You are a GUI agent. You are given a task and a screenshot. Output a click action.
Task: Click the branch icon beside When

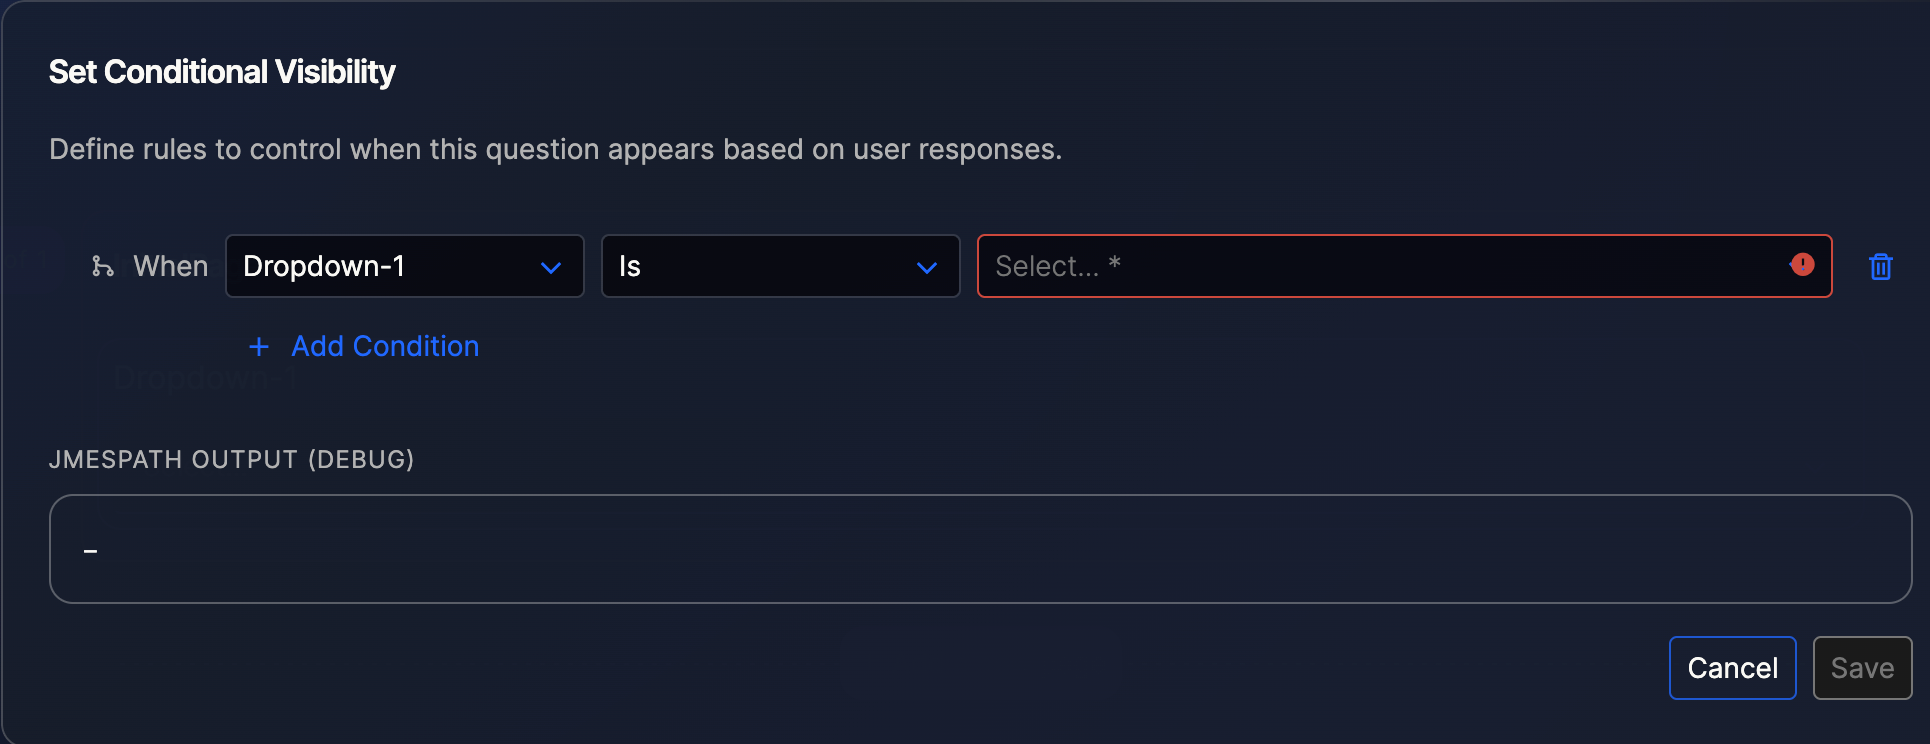click(x=102, y=266)
